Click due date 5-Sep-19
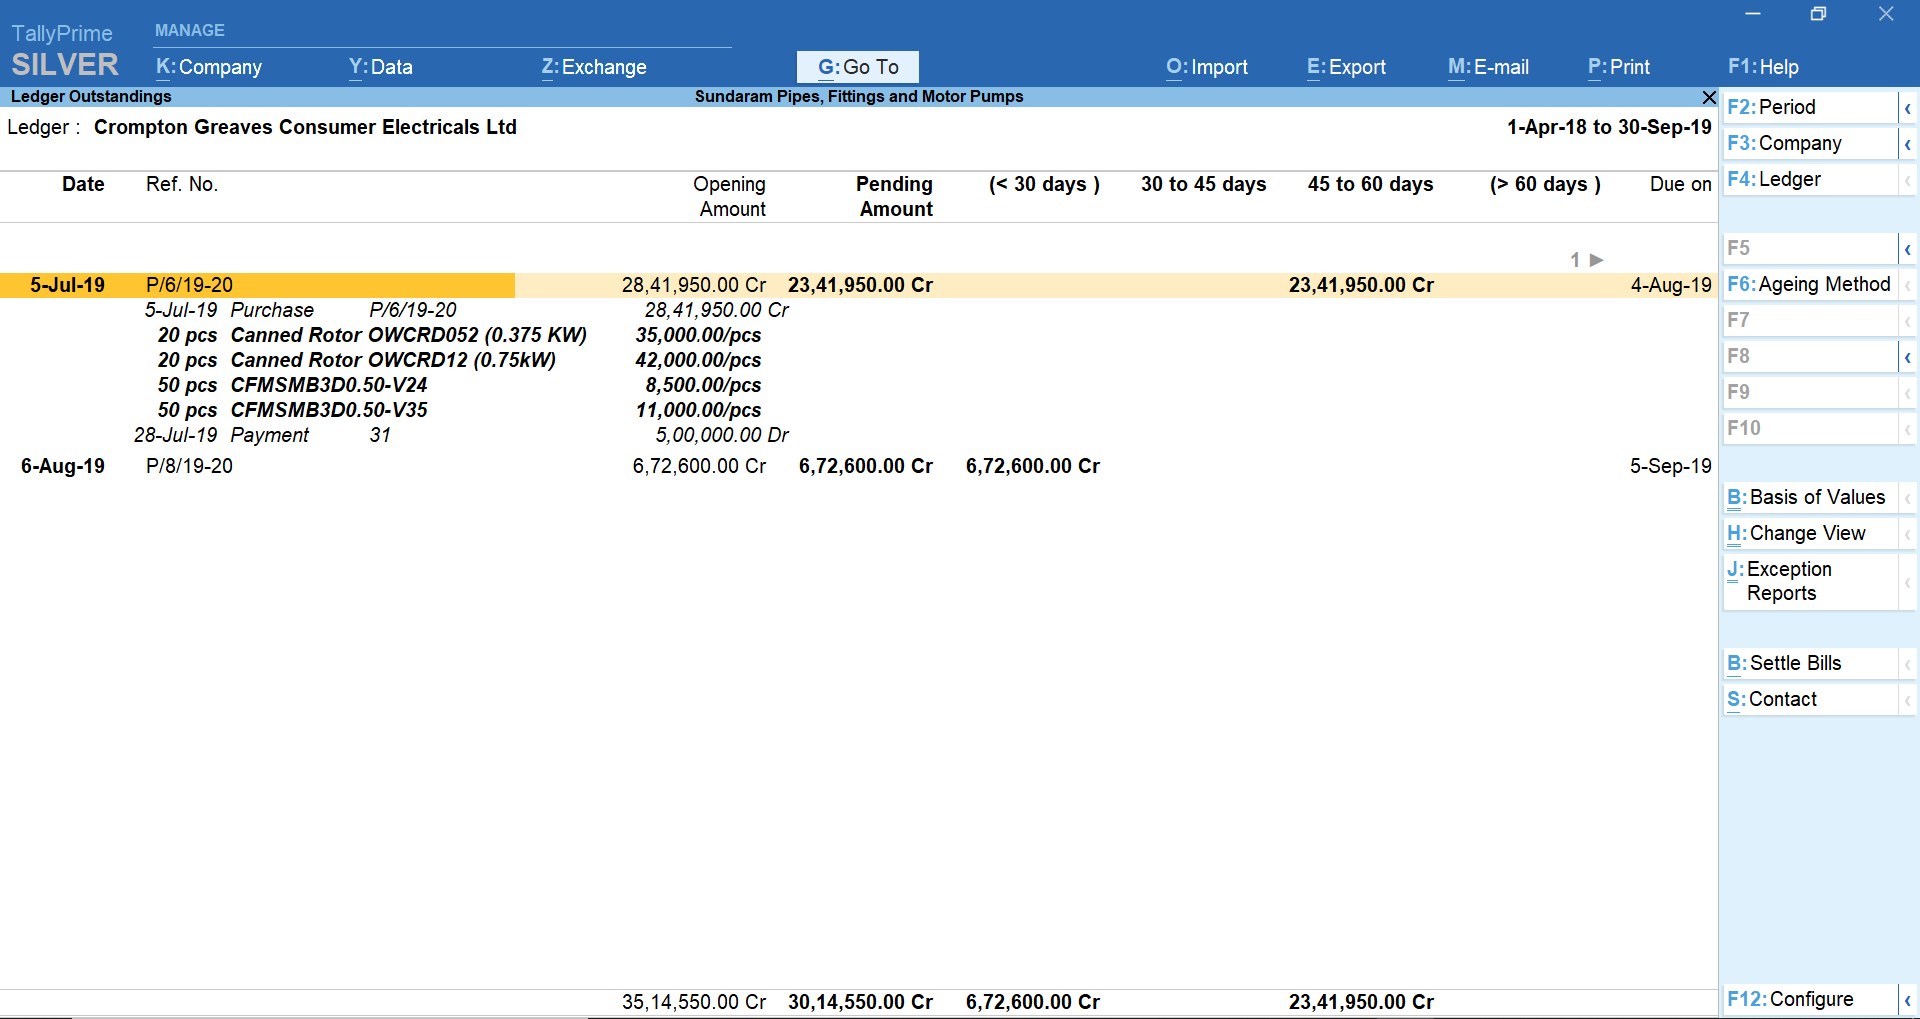Screen dimensions: 1920x1019 coord(1670,466)
